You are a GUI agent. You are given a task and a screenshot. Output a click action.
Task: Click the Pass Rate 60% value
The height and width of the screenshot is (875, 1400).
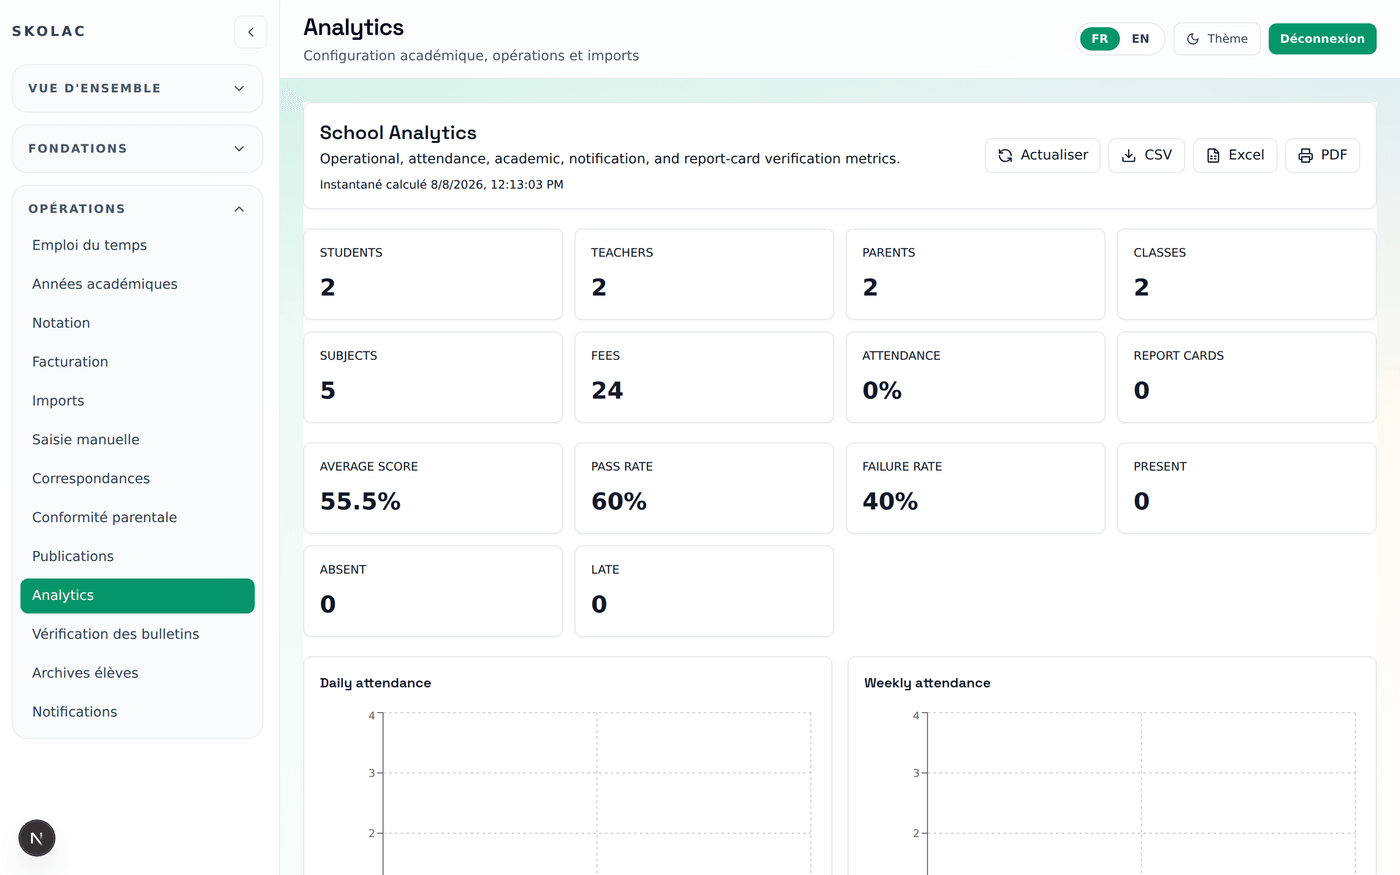click(619, 501)
